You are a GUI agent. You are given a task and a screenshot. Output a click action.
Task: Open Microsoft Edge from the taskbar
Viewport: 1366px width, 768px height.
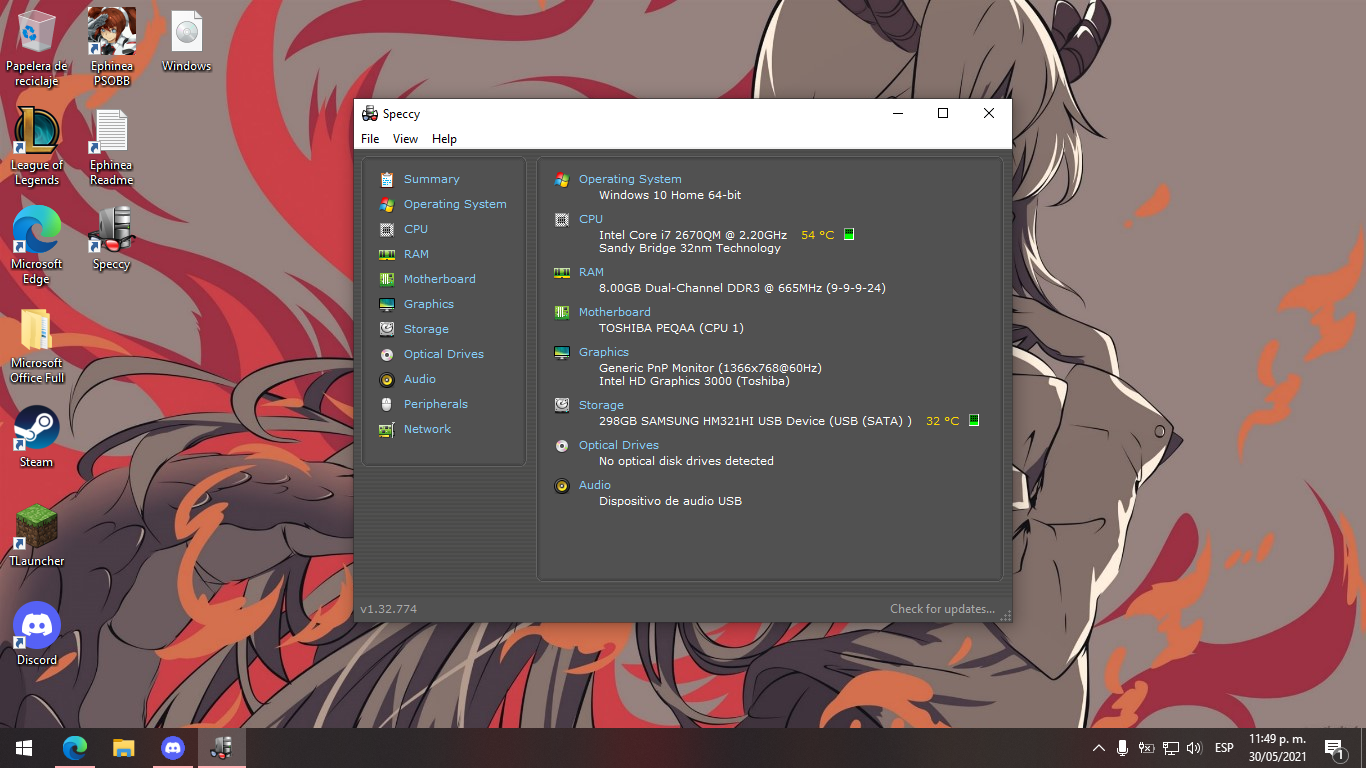pyautogui.click(x=75, y=748)
